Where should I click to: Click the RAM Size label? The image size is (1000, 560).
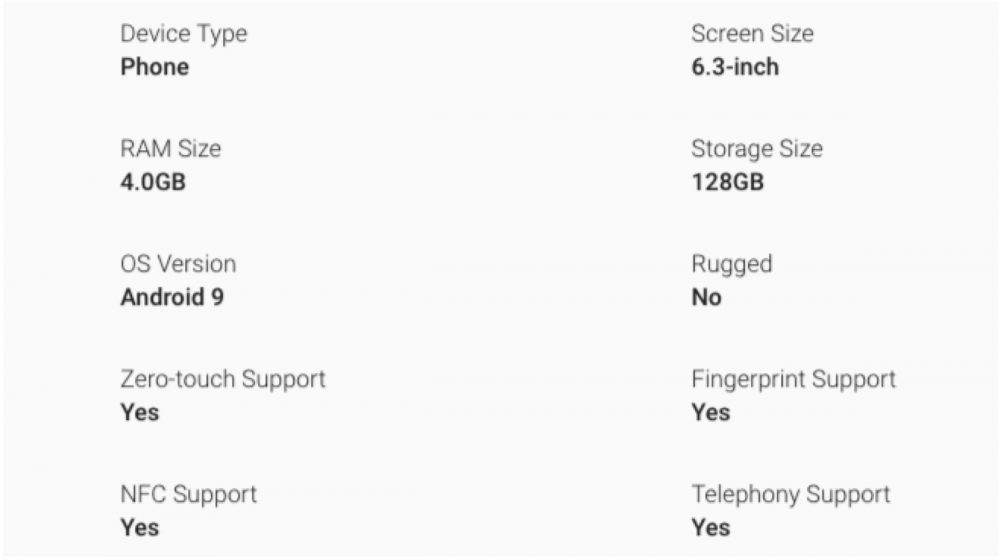point(170,149)
